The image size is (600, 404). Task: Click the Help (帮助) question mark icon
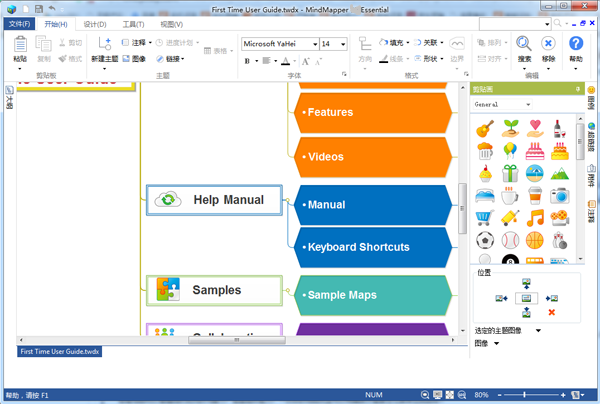pyautogui.click(x=575, y=44)
